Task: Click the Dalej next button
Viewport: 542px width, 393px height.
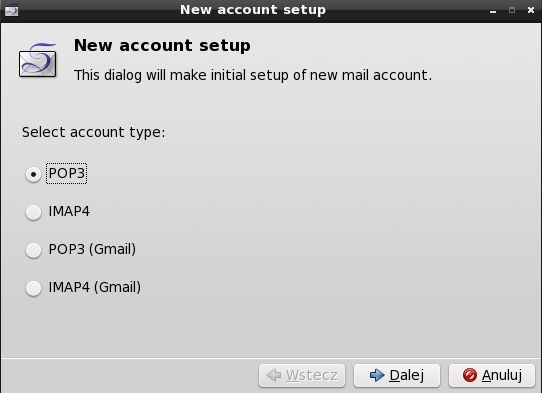Action: pos(397,375)
